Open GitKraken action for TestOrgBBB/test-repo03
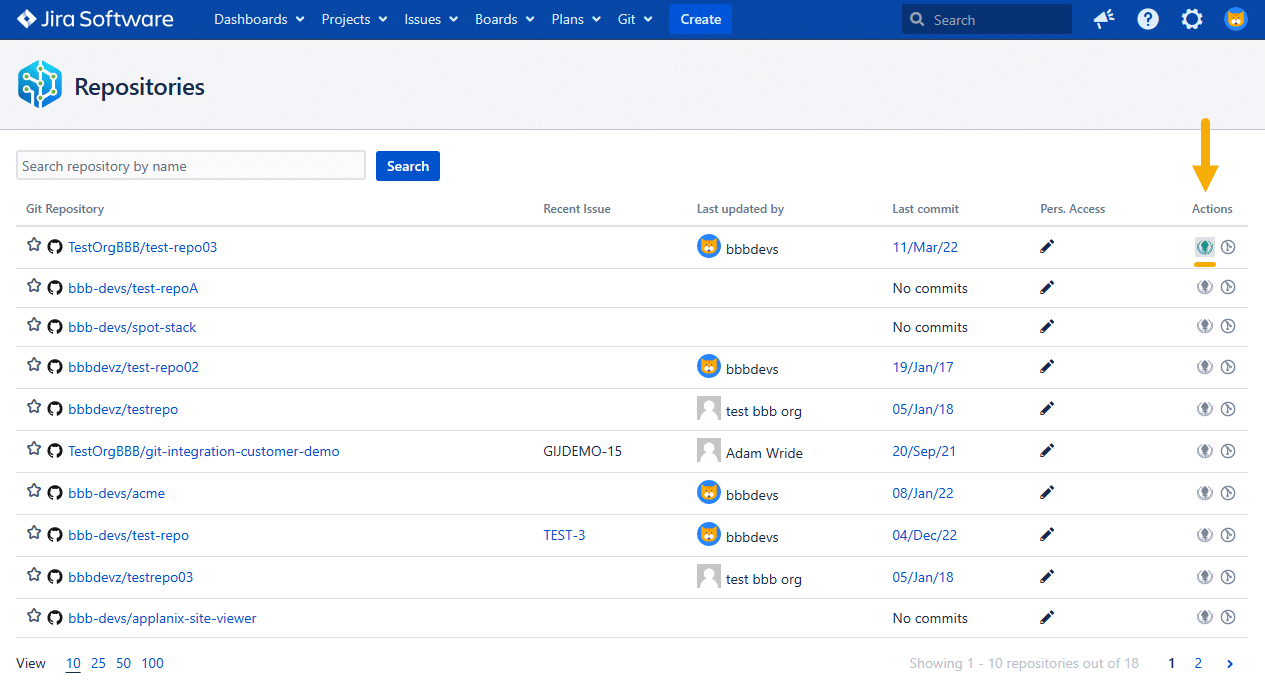1265x692 pixels. point(1205,247)
